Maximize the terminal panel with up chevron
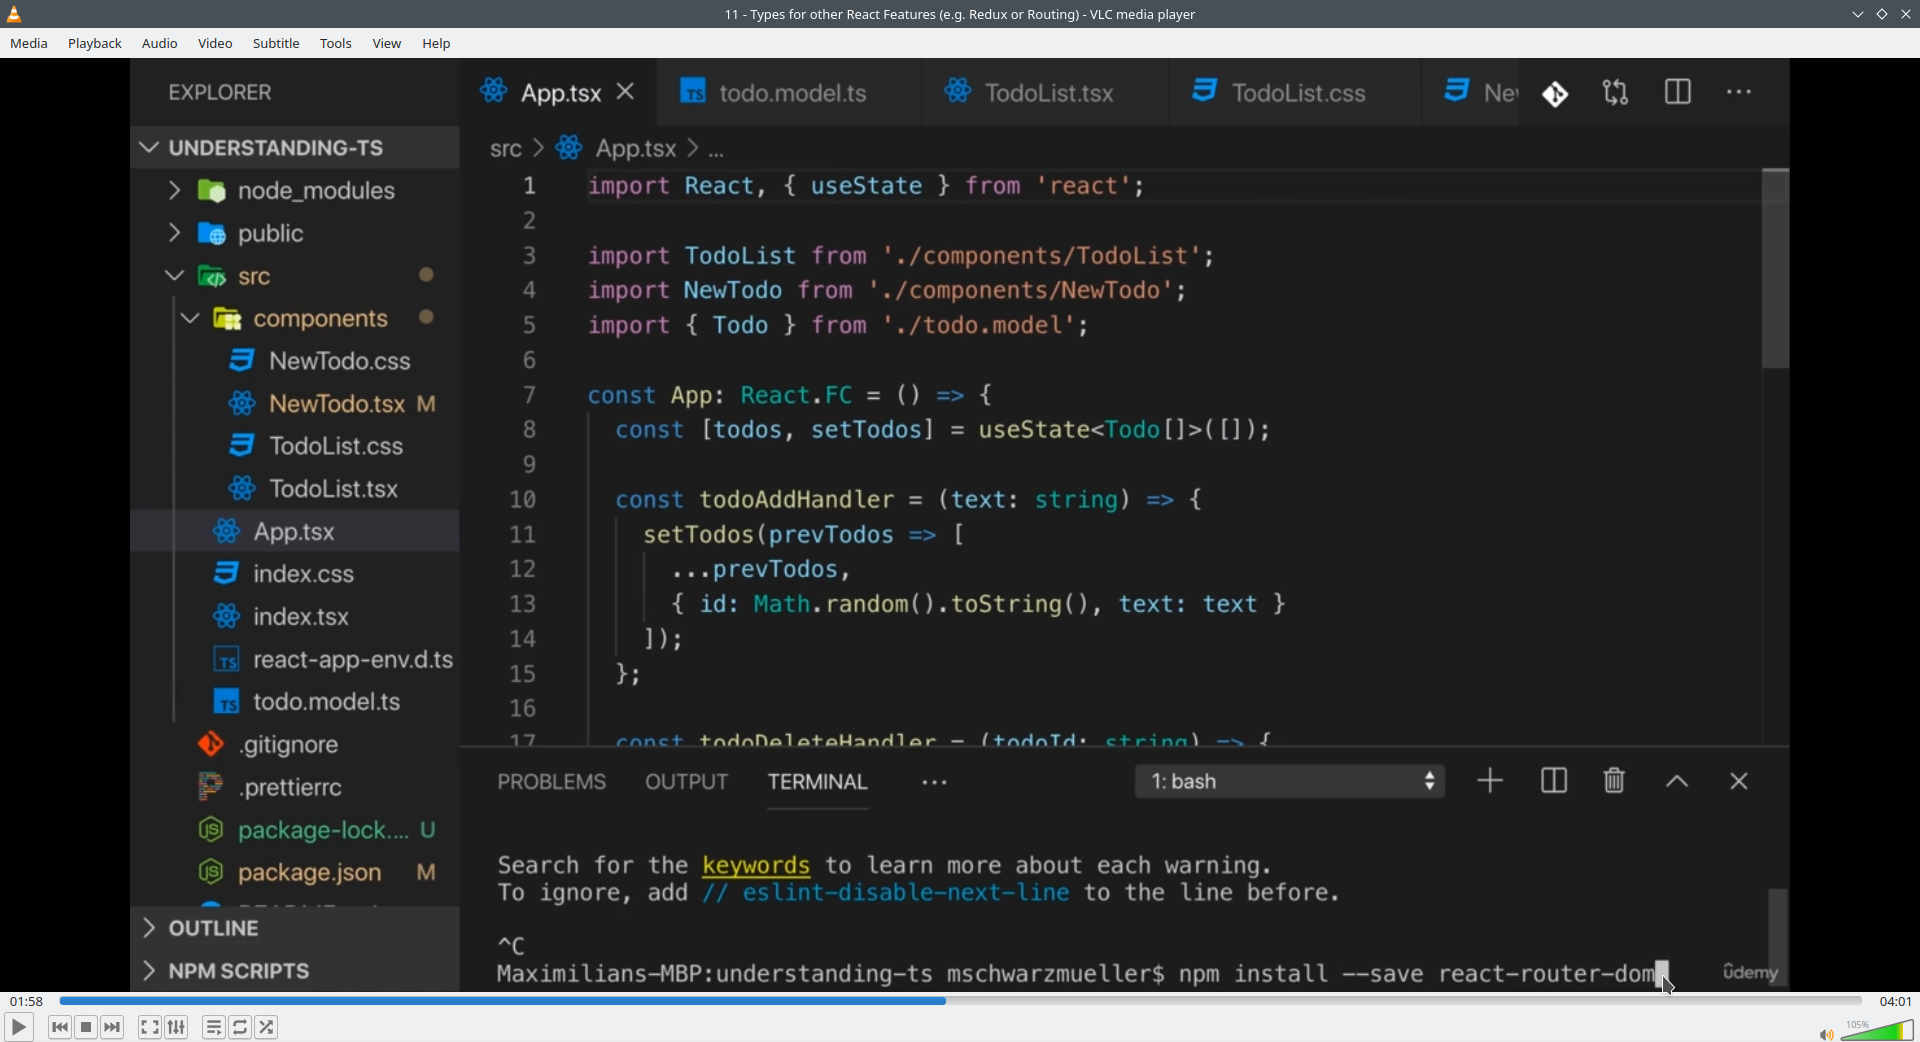The width and height of the screenshot is (1920, 1042). (x=1677, y=782)
